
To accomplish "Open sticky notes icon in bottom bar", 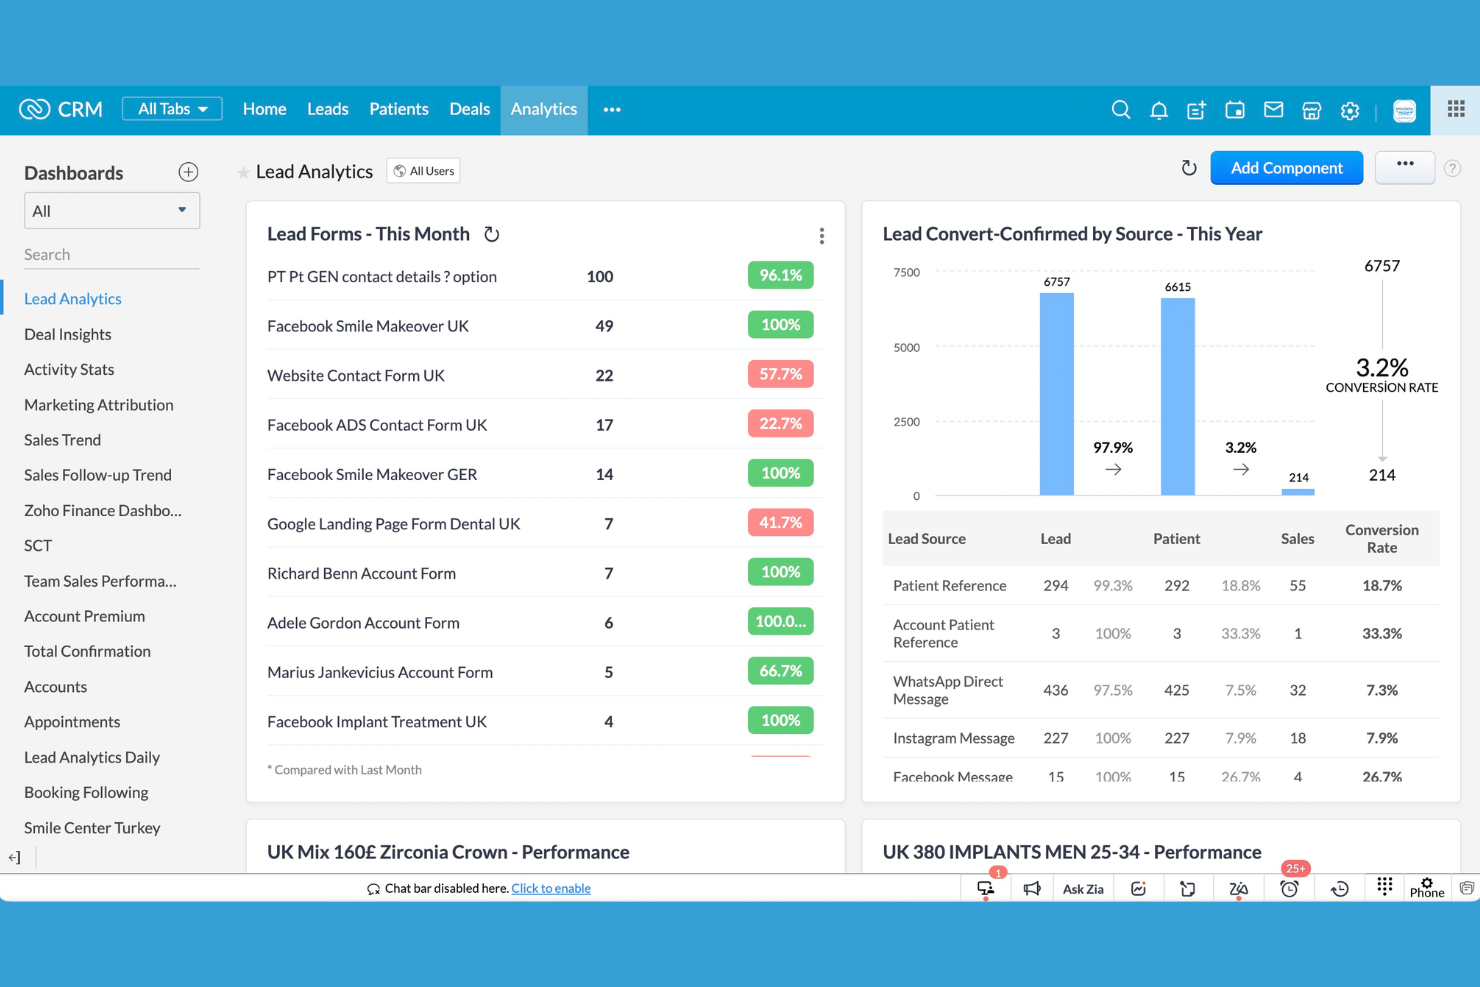I will 1188,888.
